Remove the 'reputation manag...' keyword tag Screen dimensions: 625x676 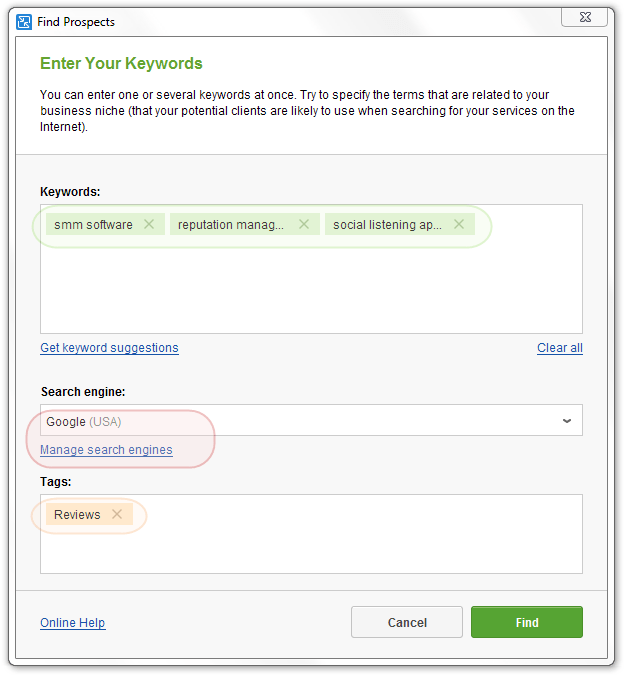point(304,224)
